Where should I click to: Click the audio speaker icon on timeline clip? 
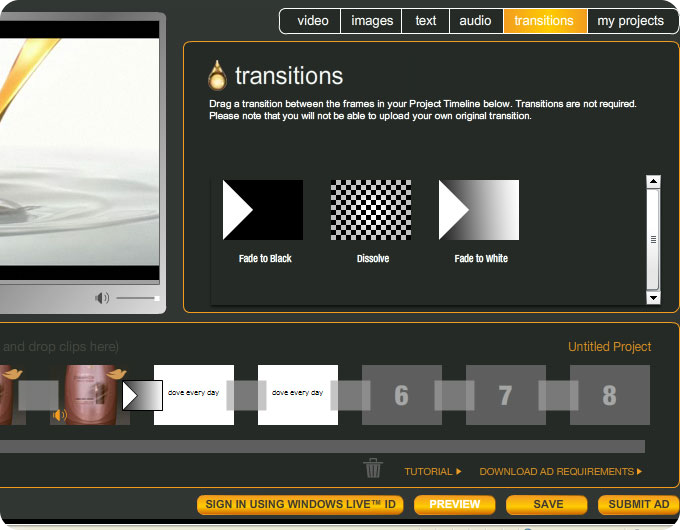click(60, 414)
